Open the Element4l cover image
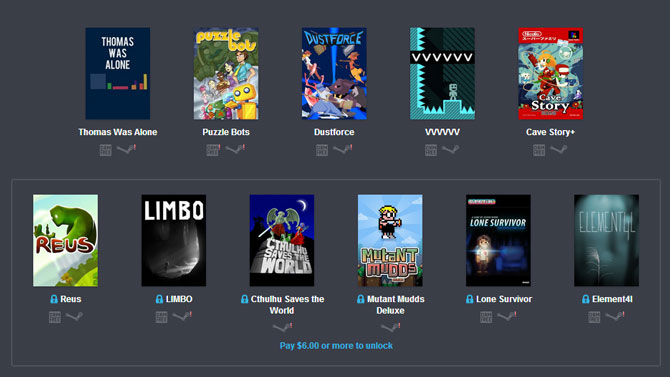This screenshot has height=377, width=670. [x=606, y=240]
